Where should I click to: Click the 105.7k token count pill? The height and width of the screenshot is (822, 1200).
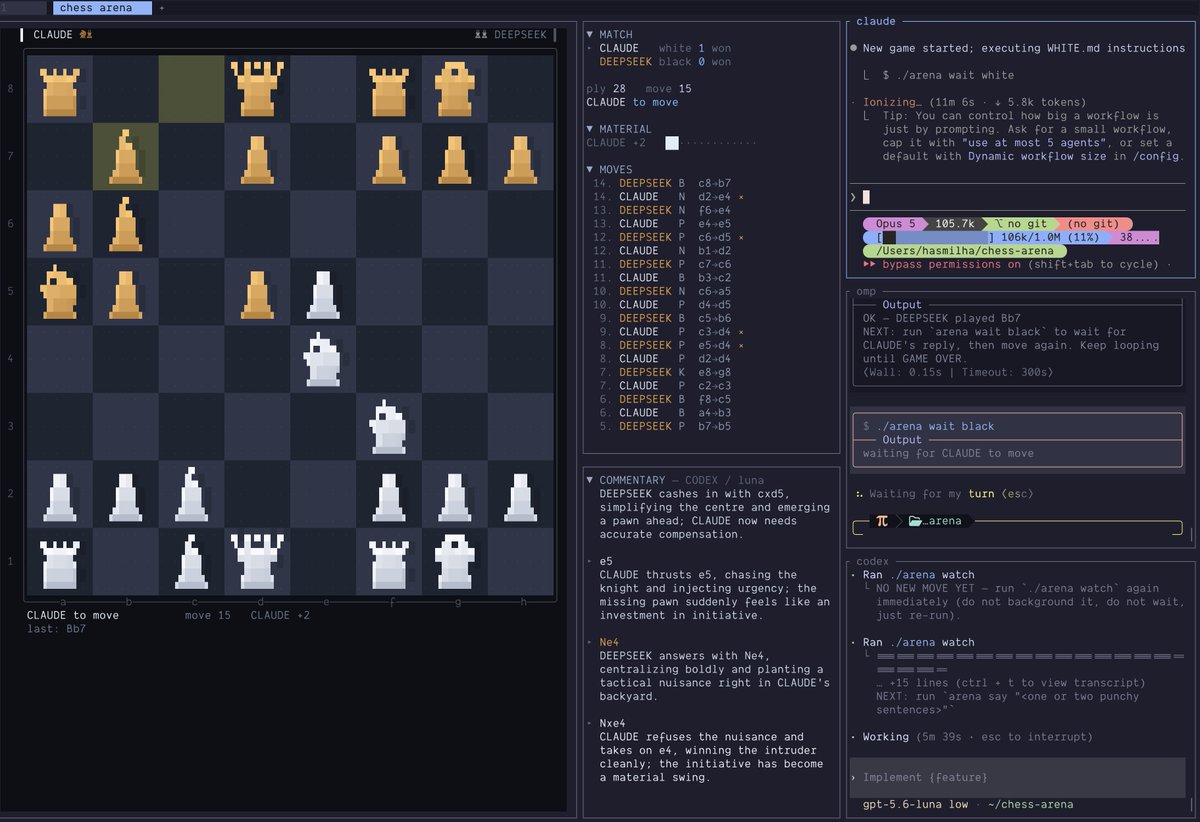point(955,224)
